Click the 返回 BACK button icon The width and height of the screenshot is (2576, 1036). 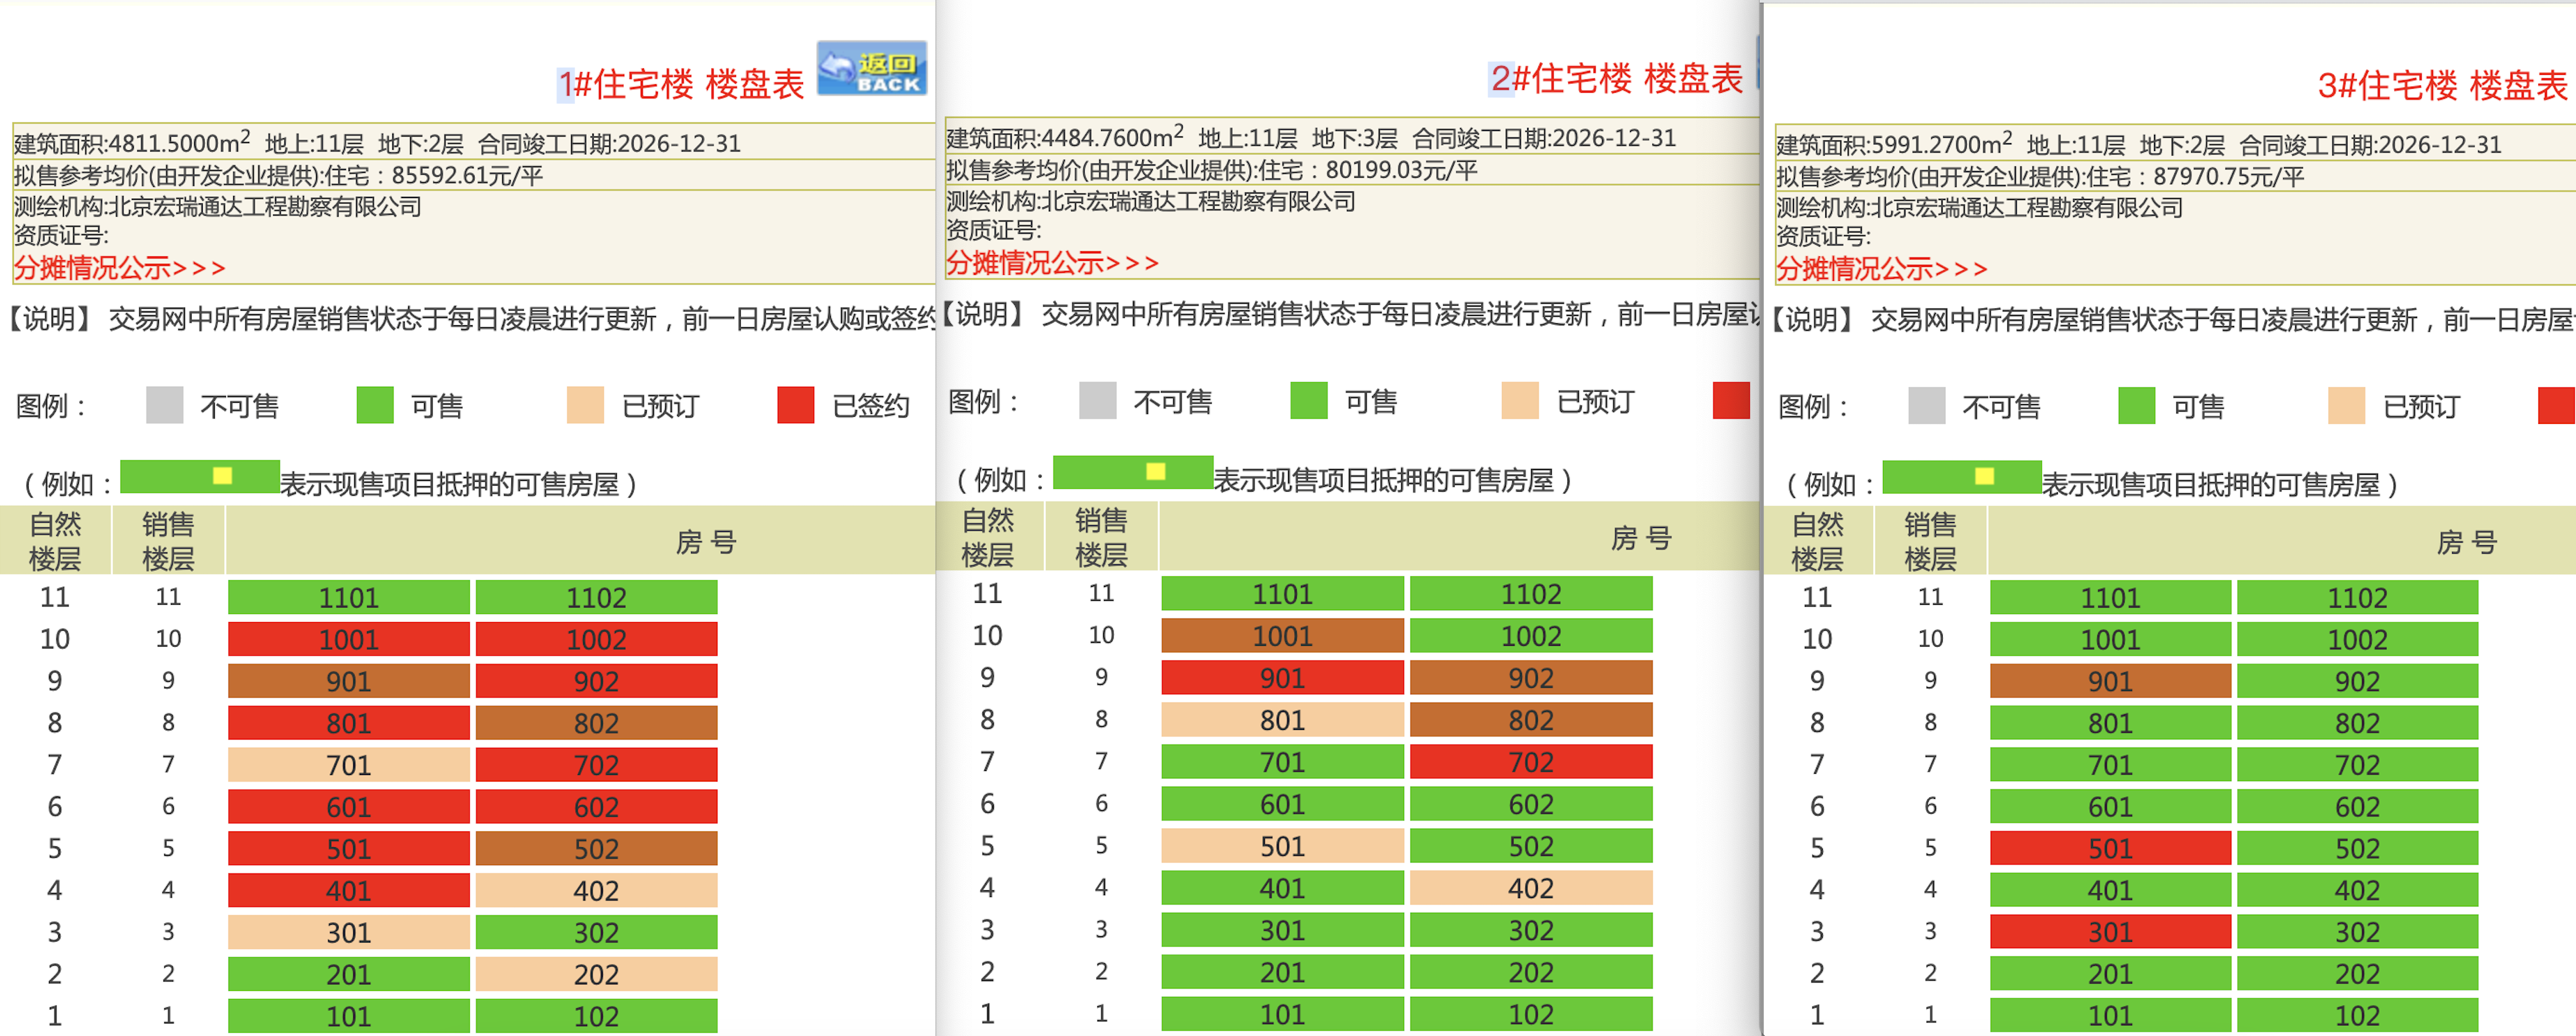(x=871, y=68)
